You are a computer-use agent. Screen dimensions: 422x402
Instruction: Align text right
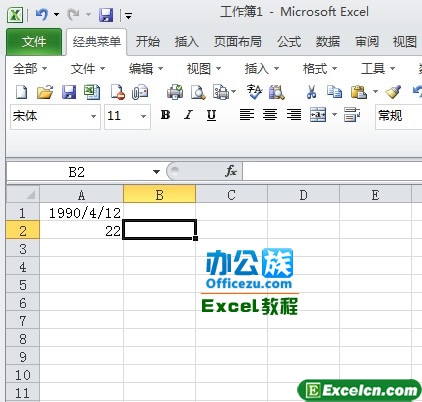point(294,115)
